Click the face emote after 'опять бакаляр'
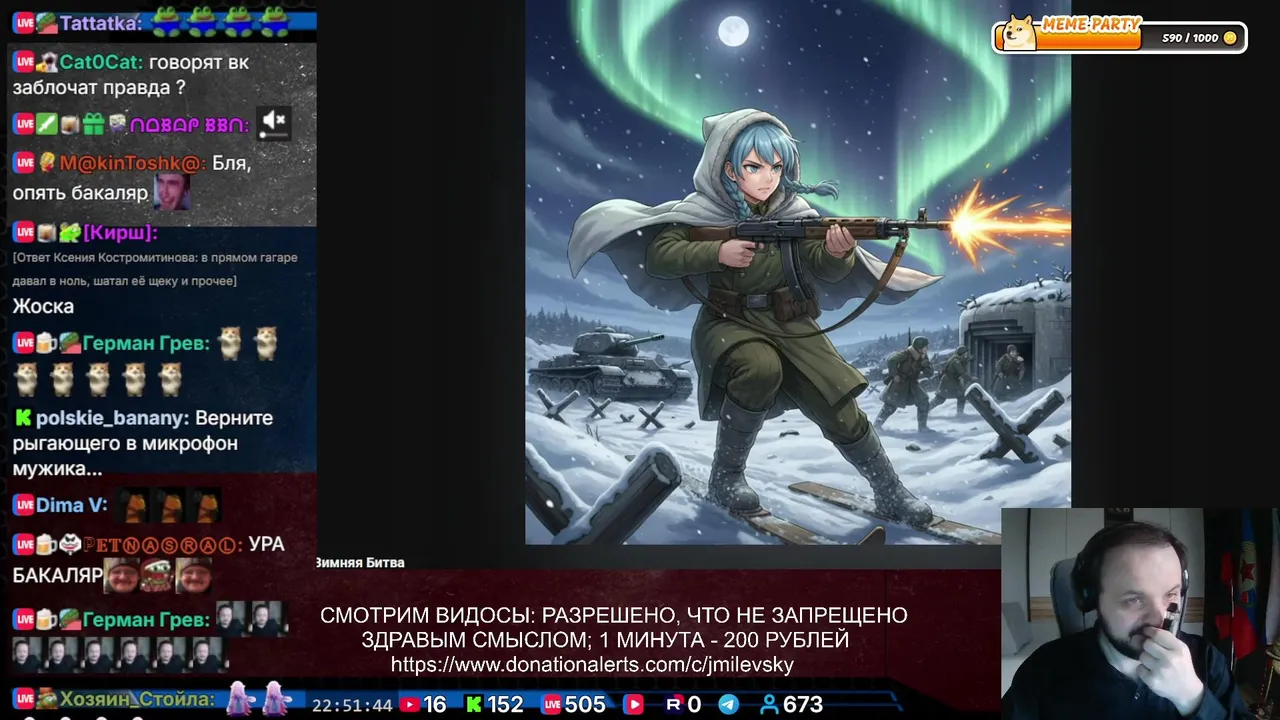 click(x=171, y=190)
